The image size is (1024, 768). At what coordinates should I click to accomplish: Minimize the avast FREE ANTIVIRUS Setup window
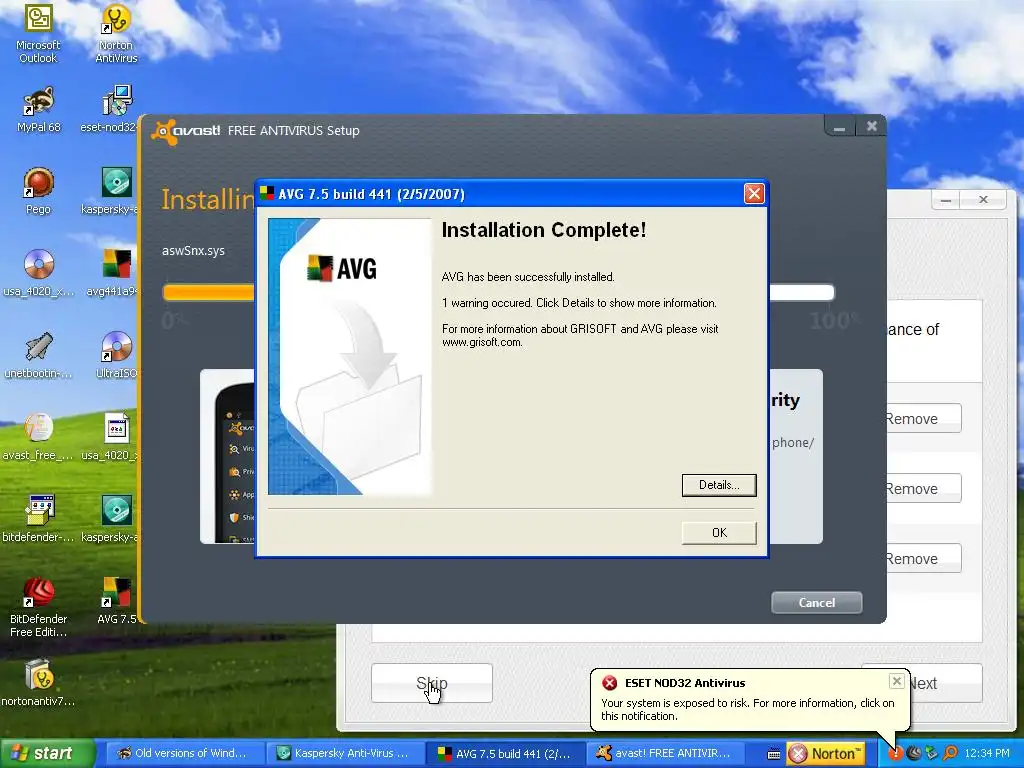[x=840, y=127]
